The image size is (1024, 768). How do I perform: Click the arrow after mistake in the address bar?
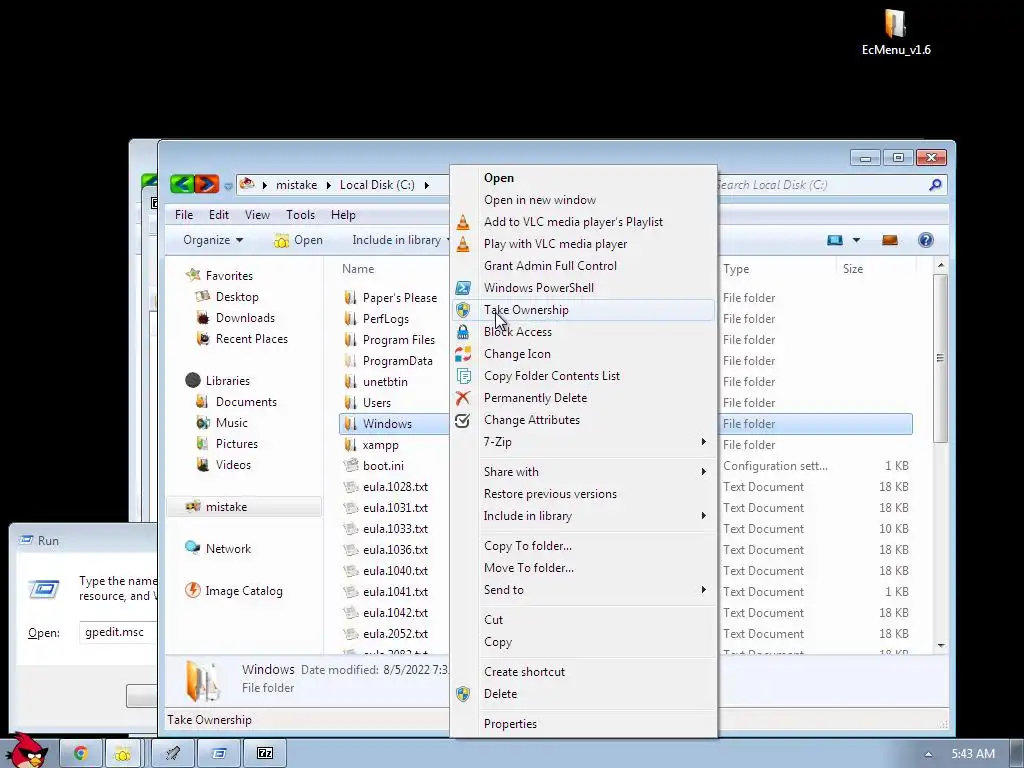(x=328, y=185)
